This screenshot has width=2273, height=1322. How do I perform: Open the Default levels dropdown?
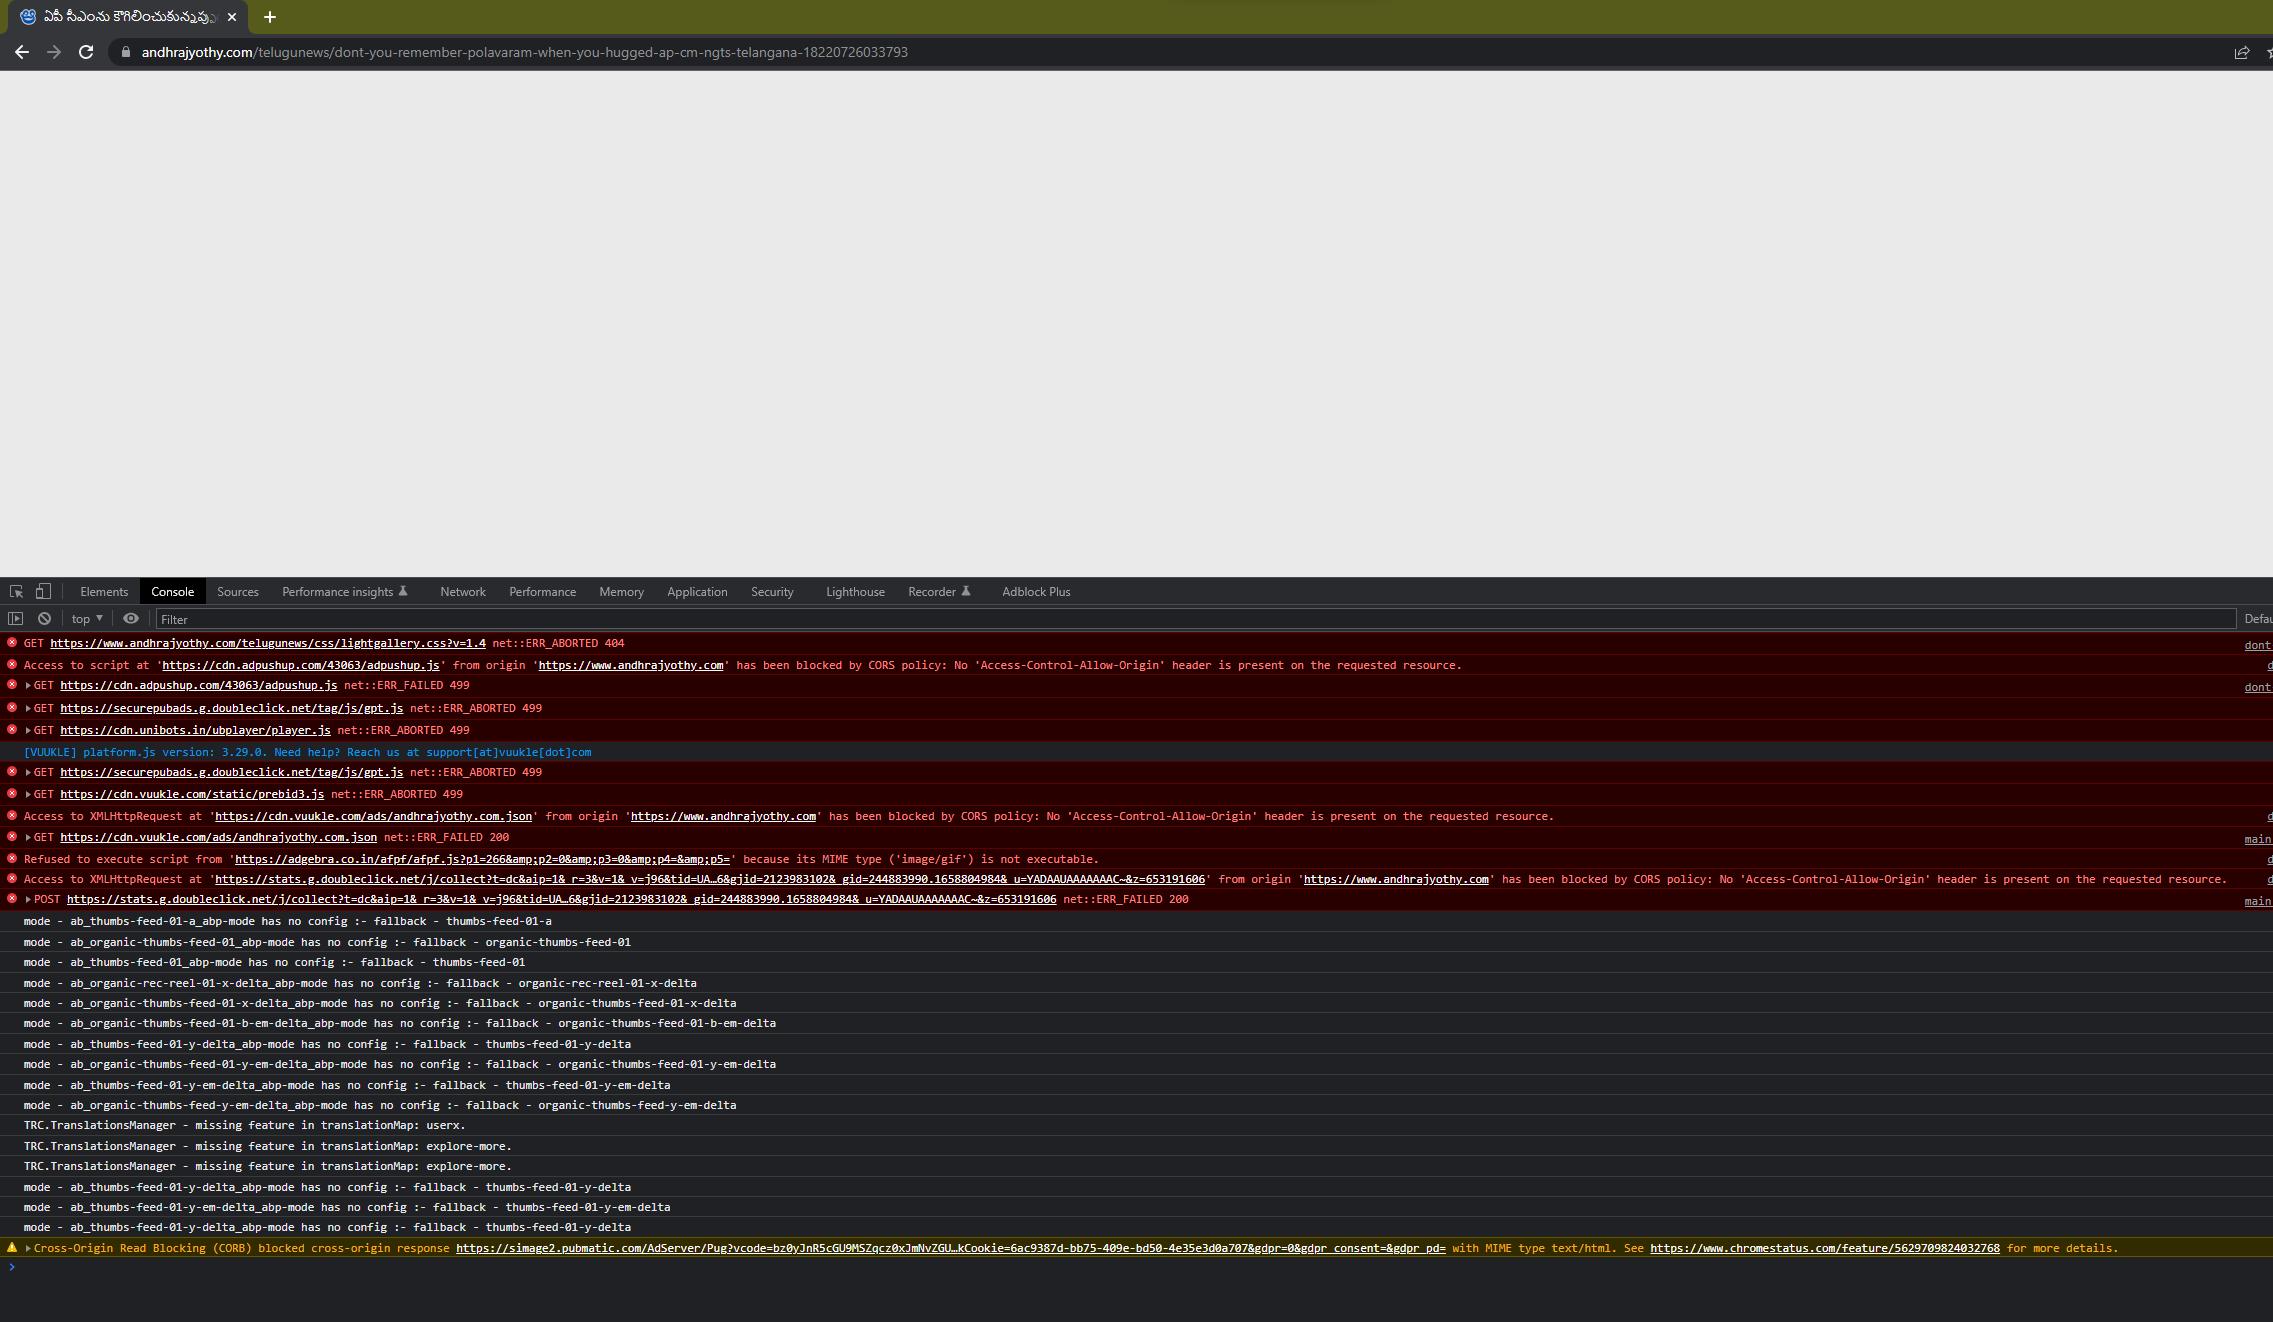click(2259, 619)
